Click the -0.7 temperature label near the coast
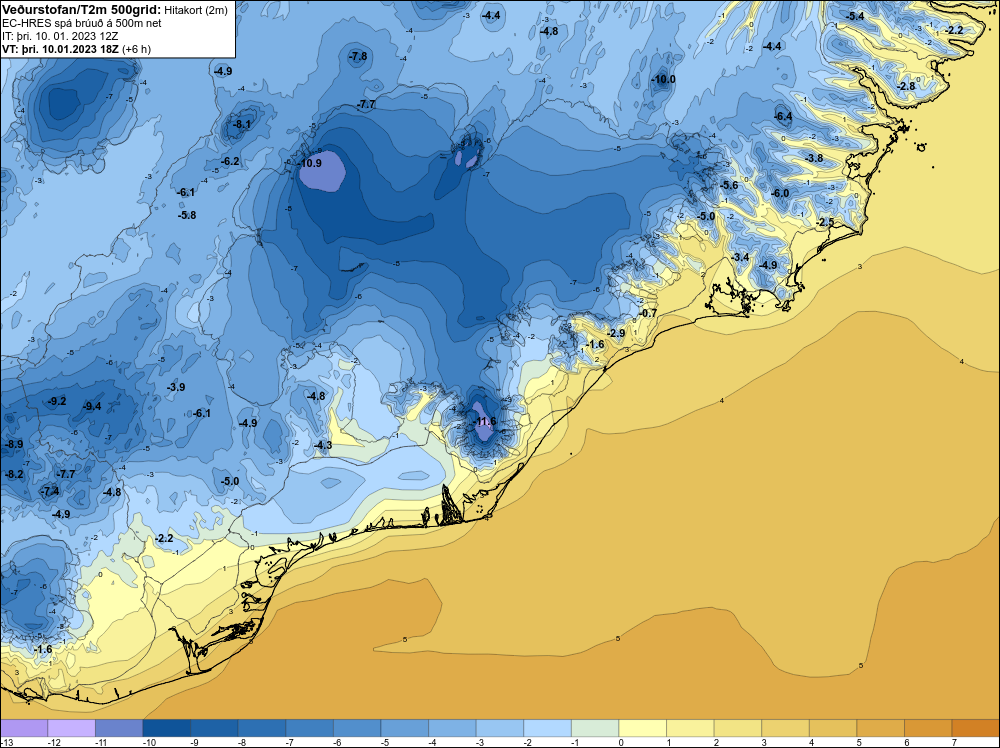This screenshot has width=1000, height=748. (647, 313)
